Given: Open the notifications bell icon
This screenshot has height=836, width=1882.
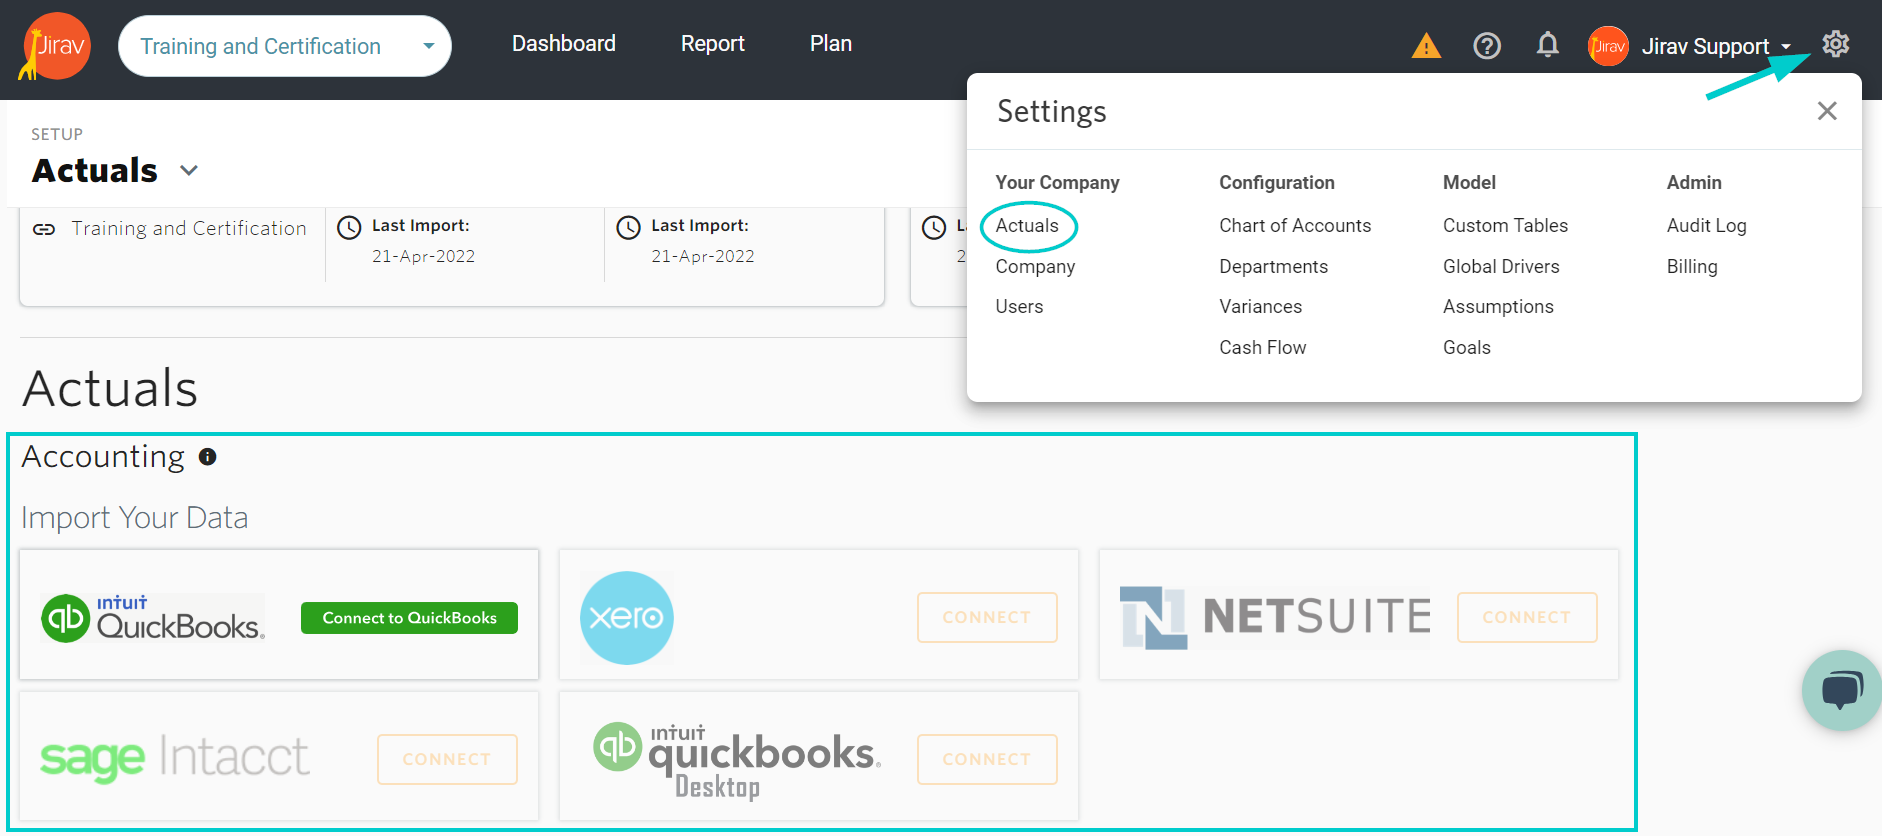Looking at the screenshot, I should (1547, 45).
